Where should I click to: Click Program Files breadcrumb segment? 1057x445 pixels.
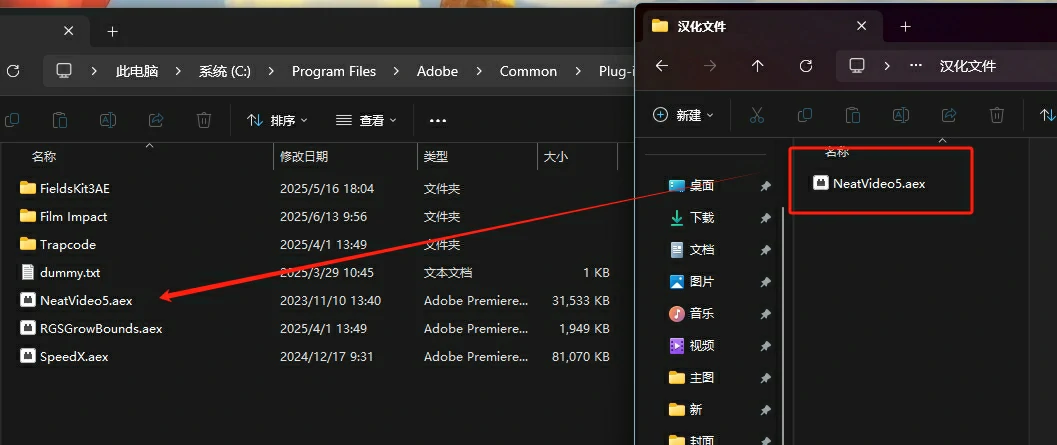coord(334,71)
